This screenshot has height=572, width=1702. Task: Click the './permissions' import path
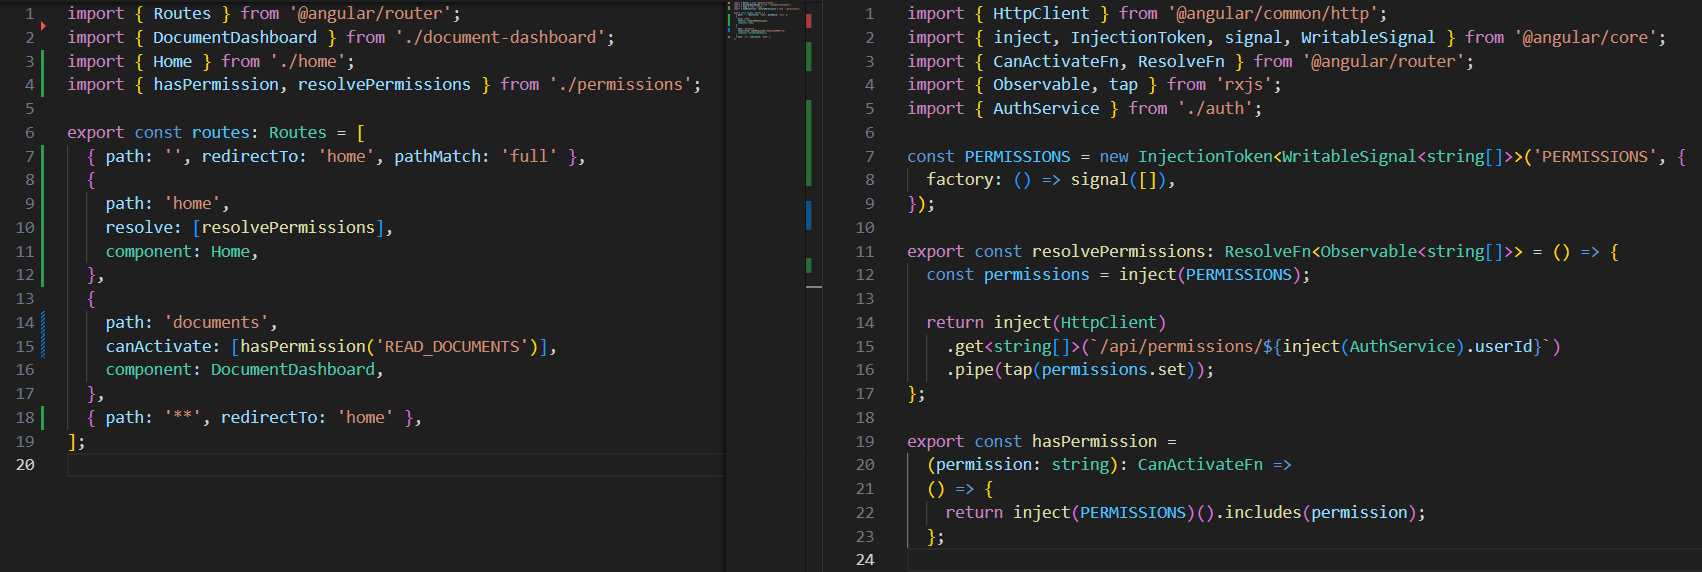(619, 85)
